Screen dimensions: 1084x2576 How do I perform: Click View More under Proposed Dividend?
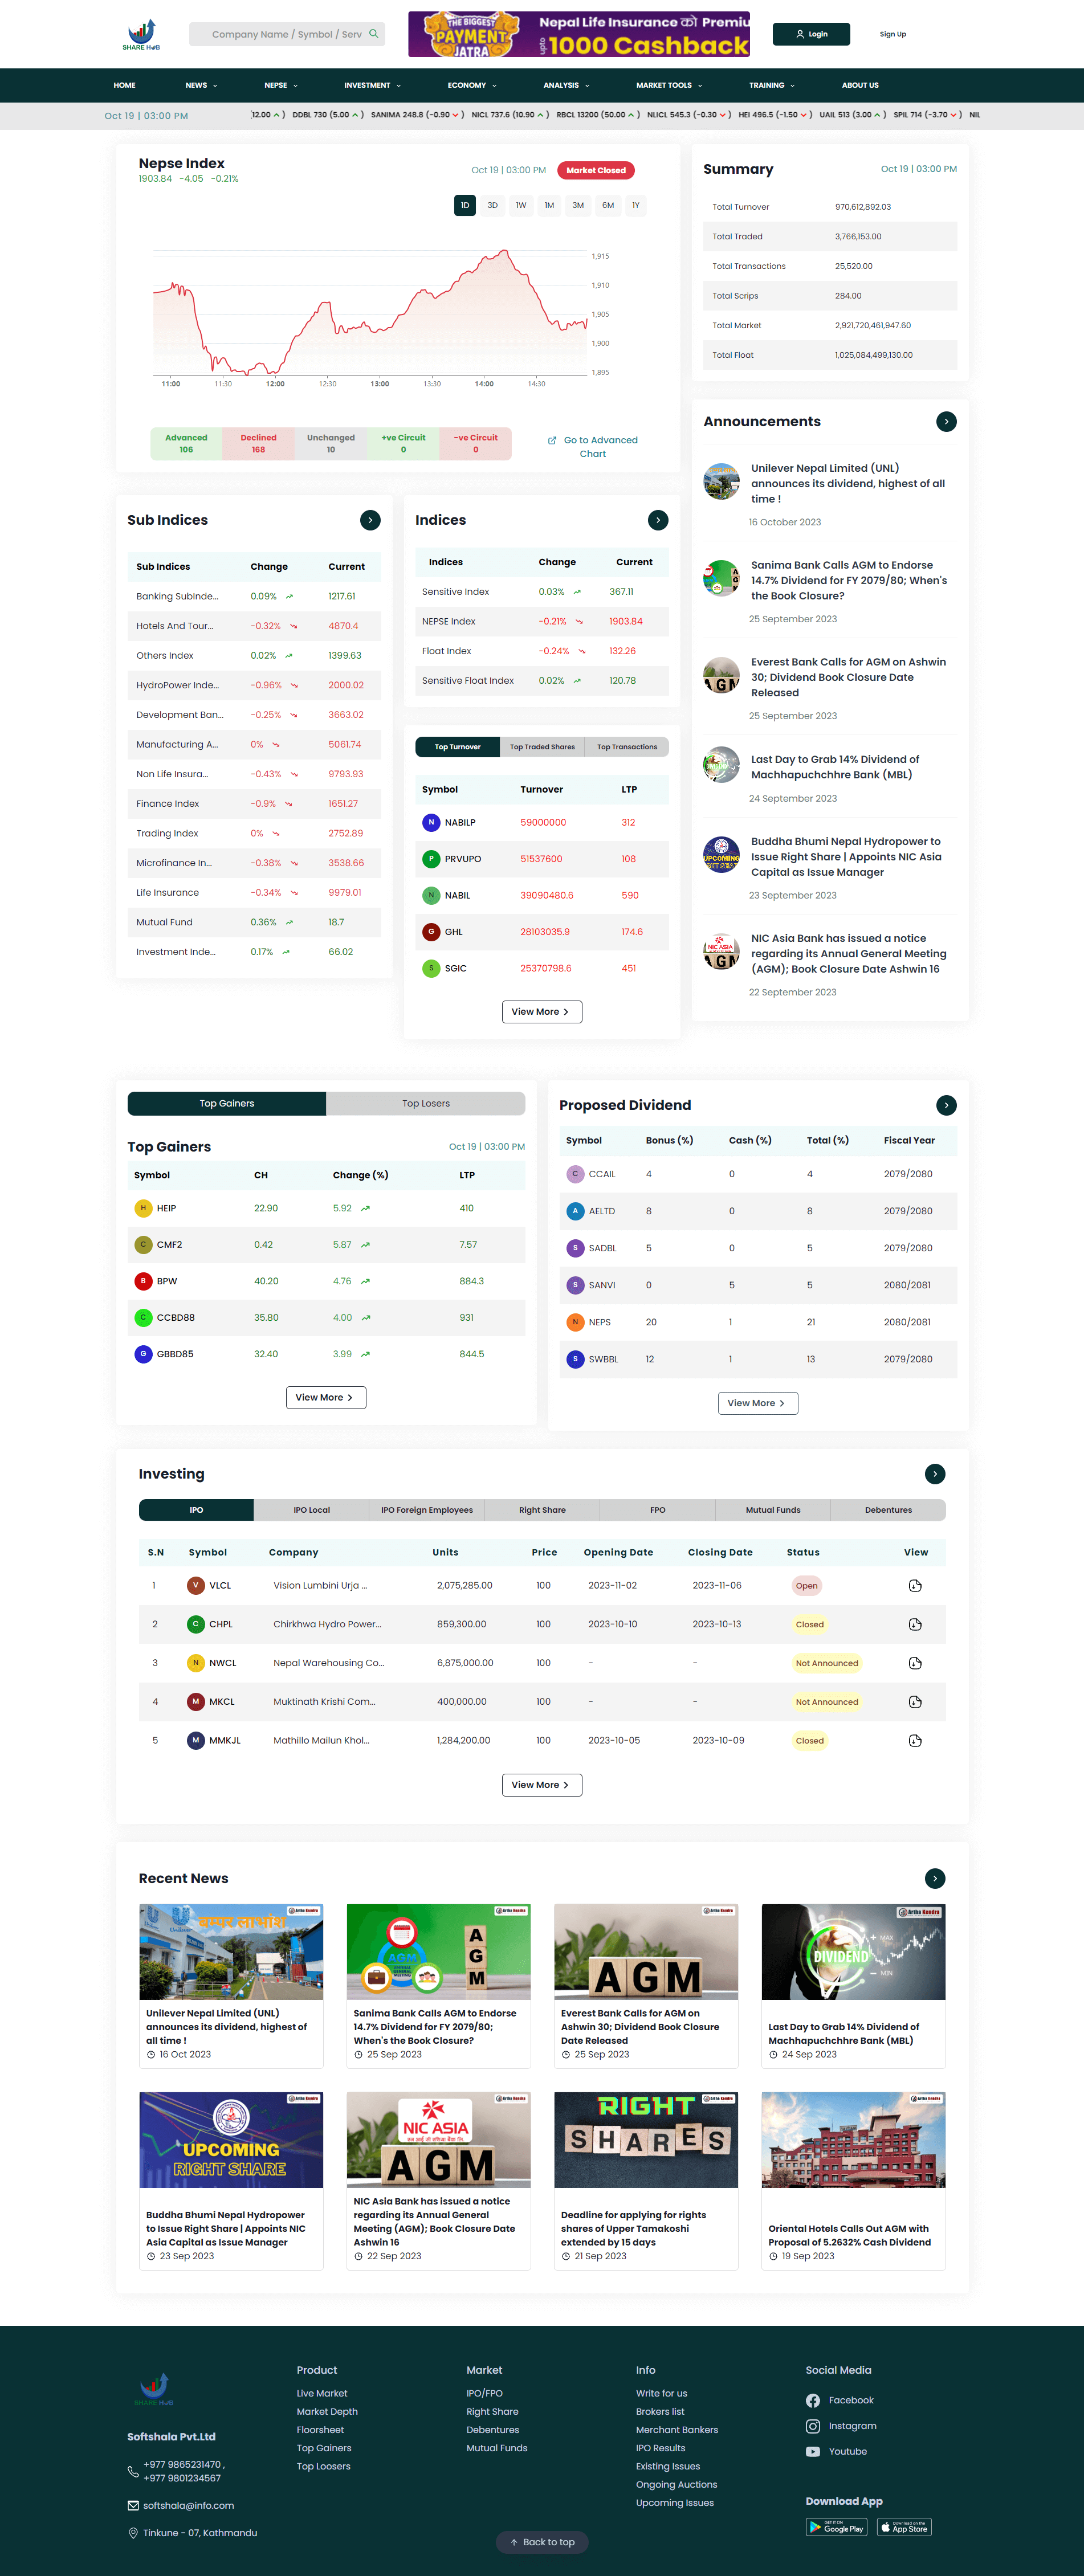pos(758,1403)
